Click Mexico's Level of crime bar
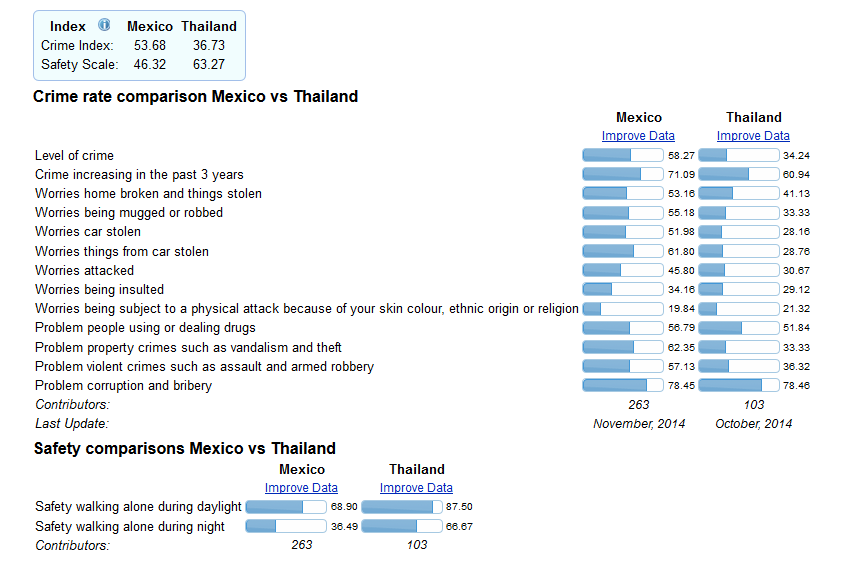Image resolution: width=845 pixels, height=579 pixels. click(x=623, y=156)
